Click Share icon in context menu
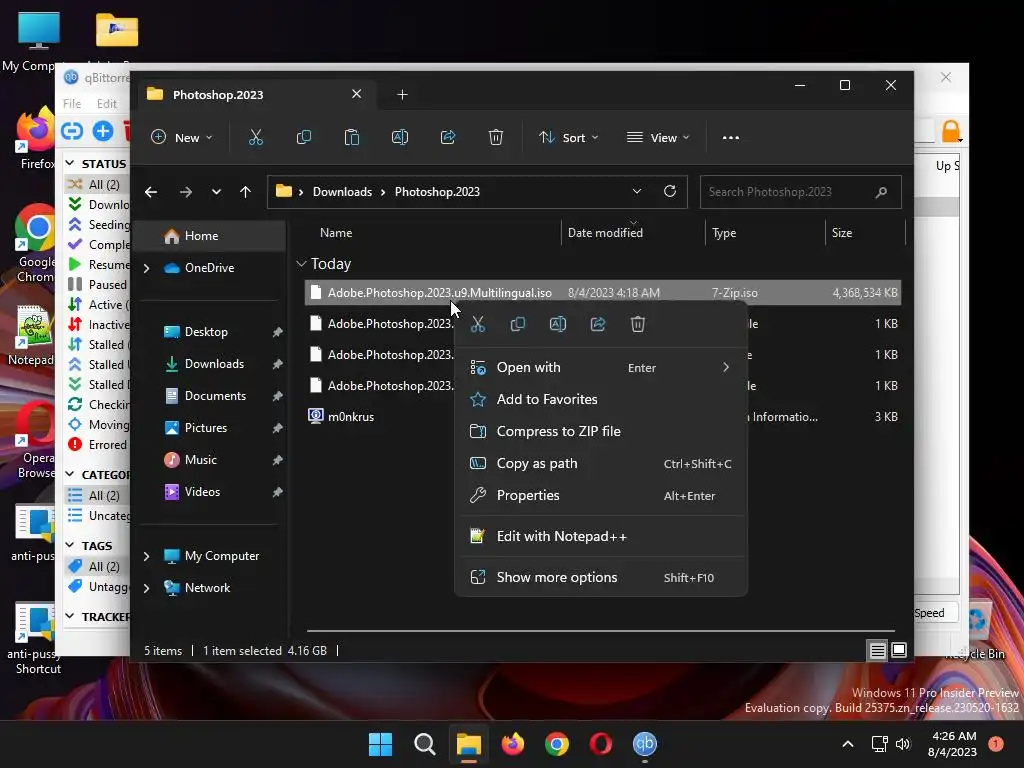 coord(598,324)
